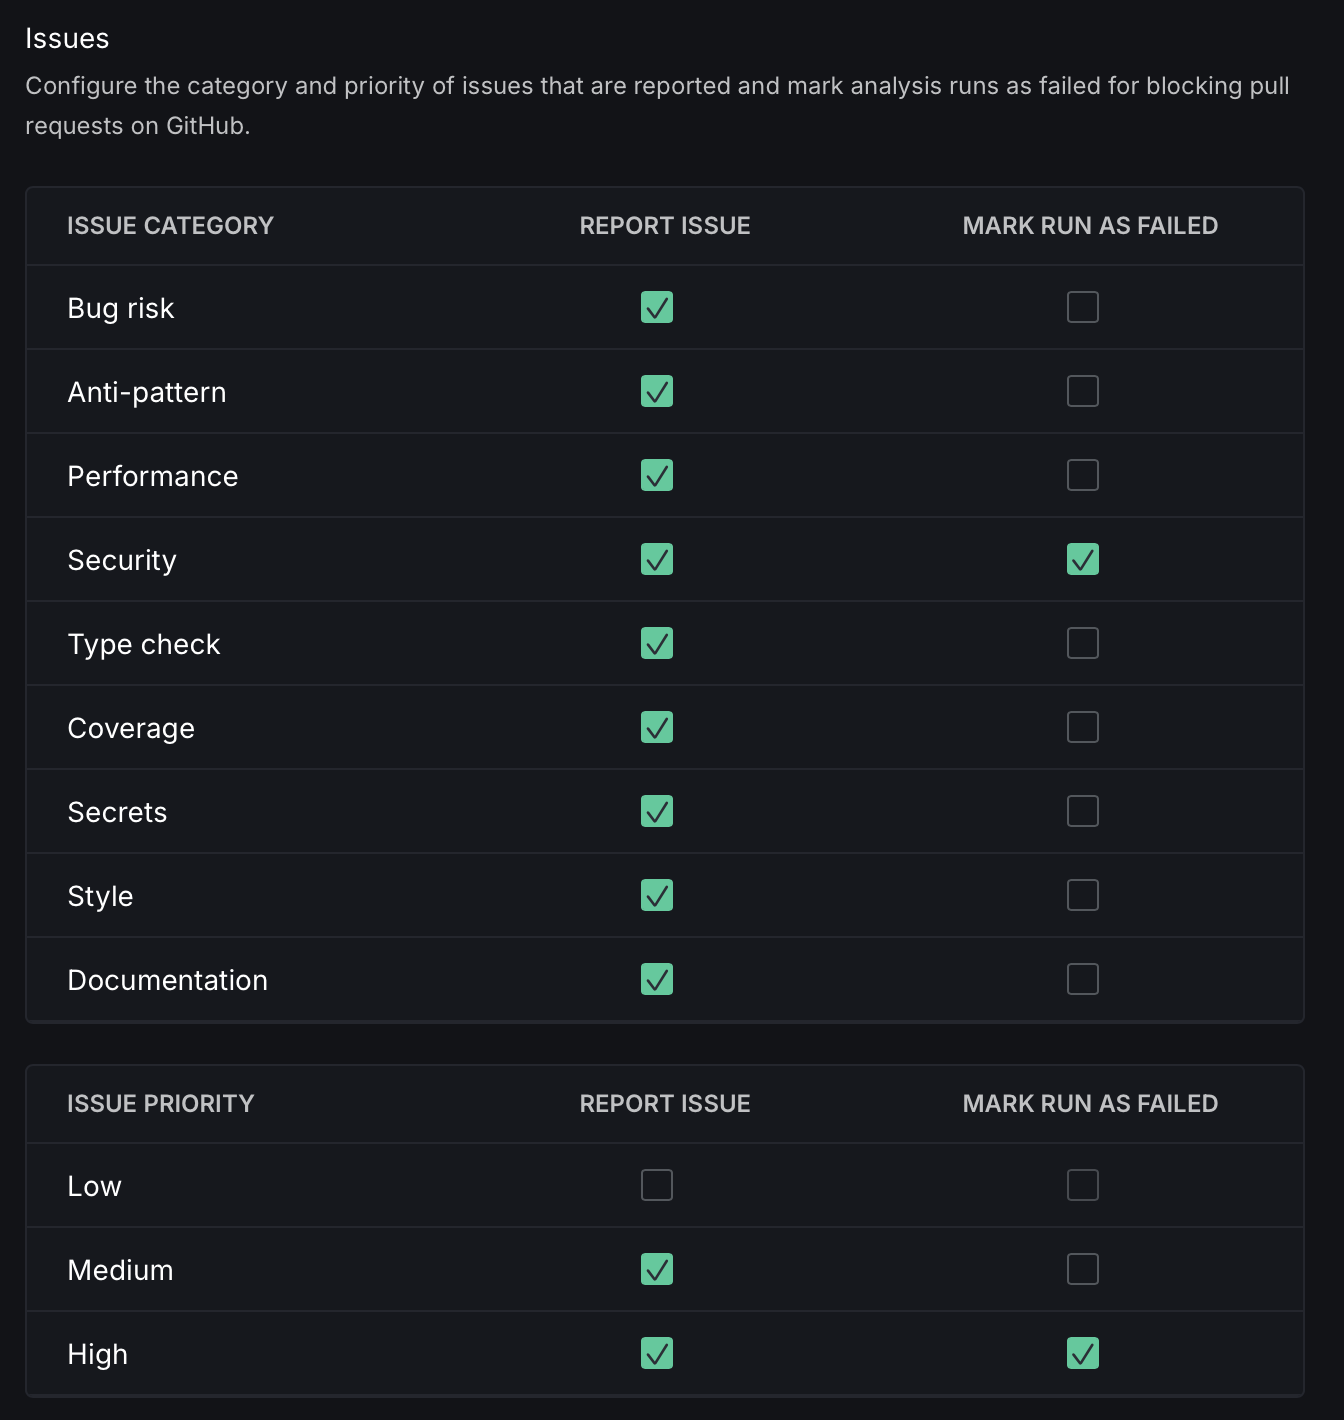Uncheck Report Issue for Medium priority
This screenshot has height=1420, width=1344.
[x=657, y=1269]
